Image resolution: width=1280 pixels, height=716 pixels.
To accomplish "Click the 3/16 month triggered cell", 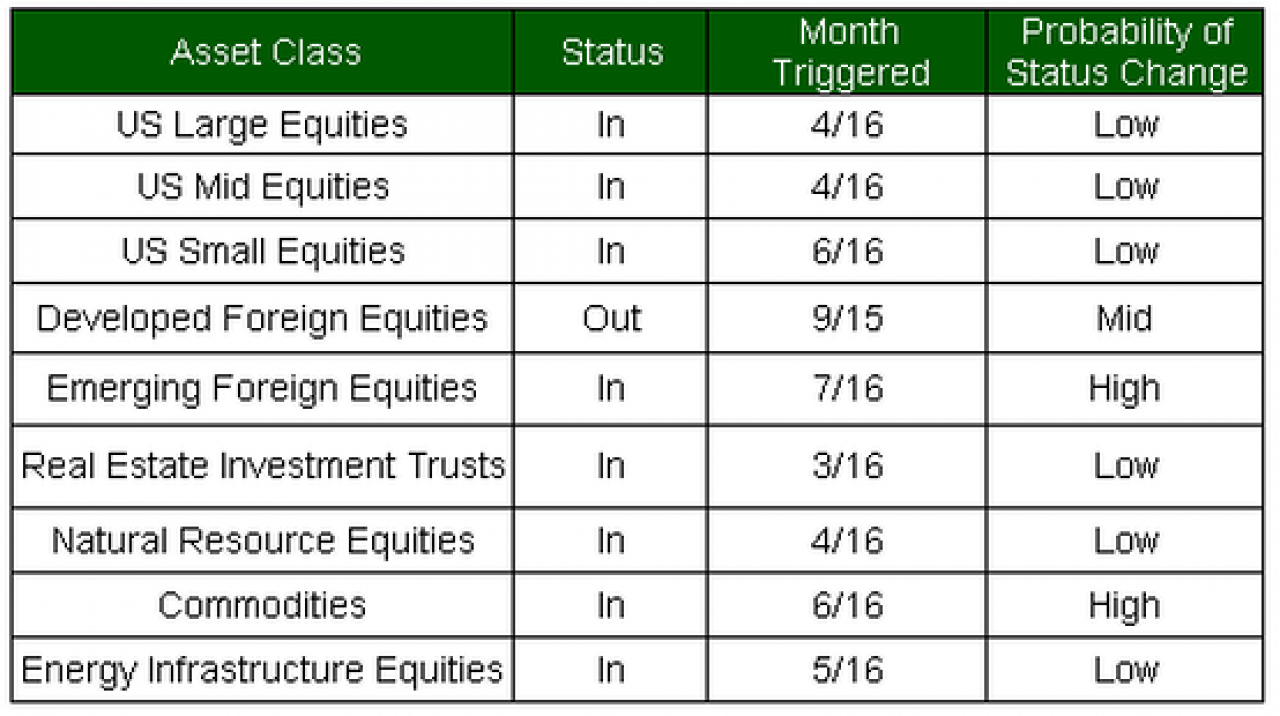I will (x=847, y=466).
